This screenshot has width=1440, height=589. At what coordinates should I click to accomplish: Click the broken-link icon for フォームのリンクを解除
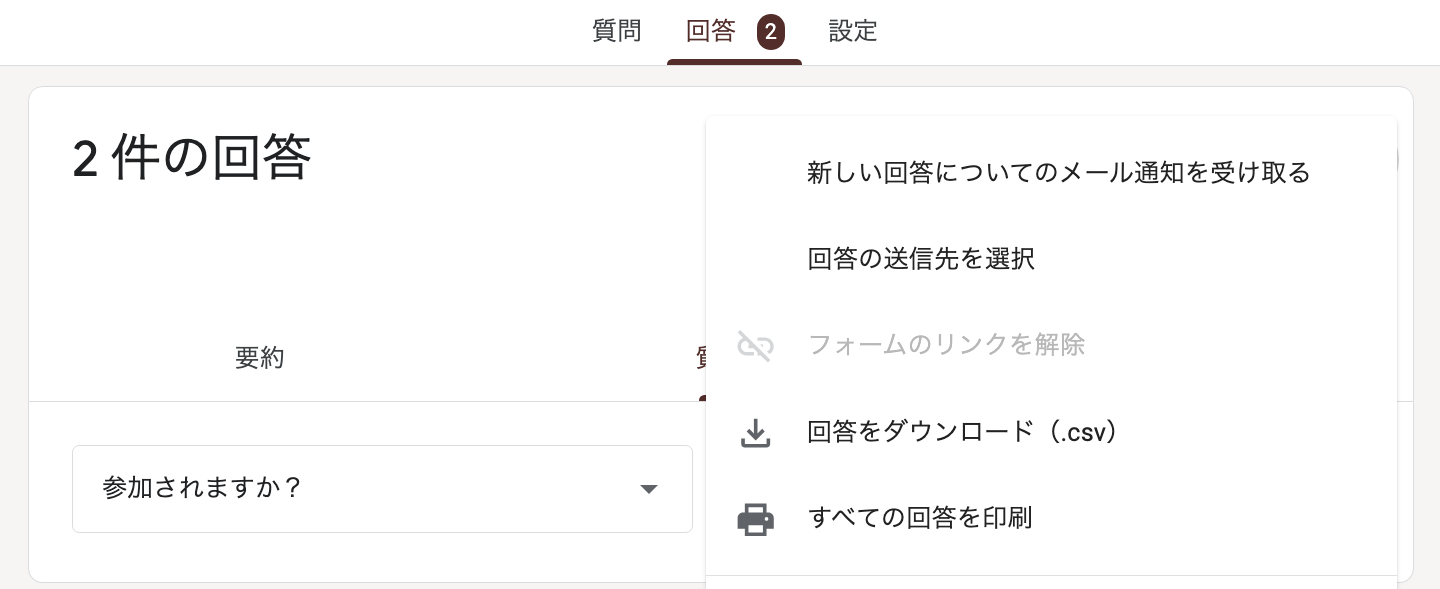pyautogui.click(x=755, y=346)
